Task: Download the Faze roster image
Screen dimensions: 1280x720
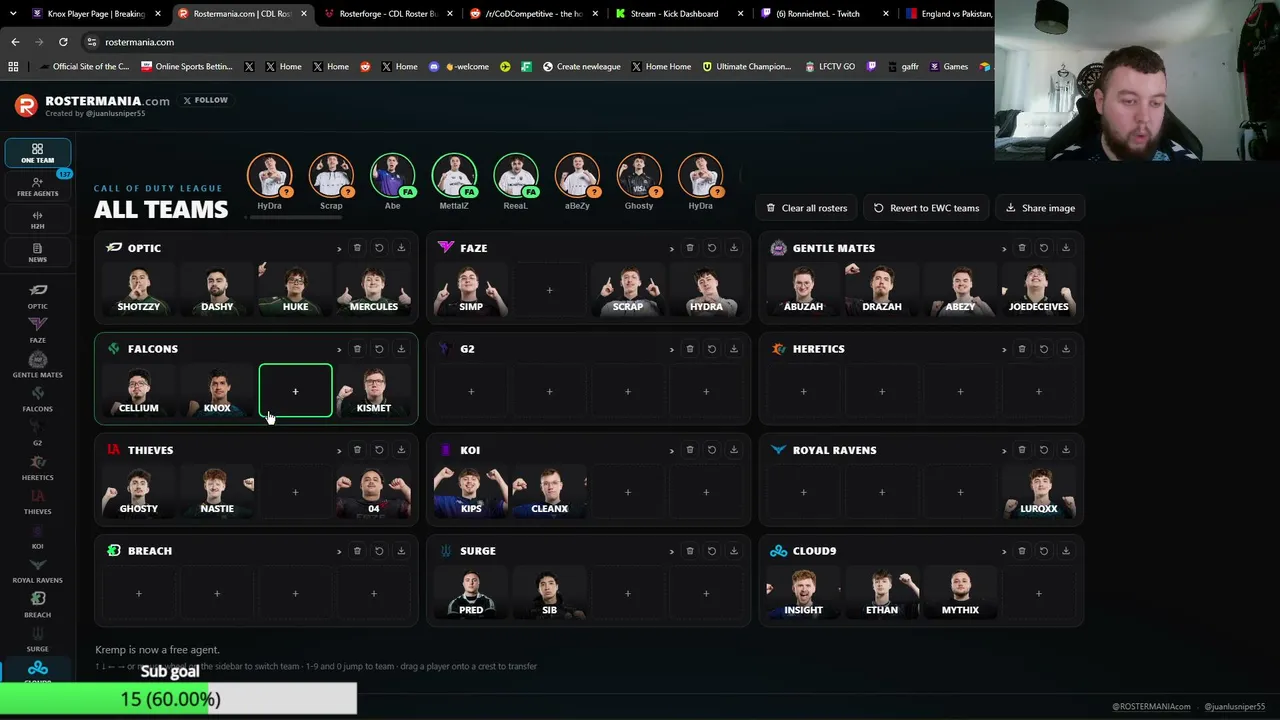Action: click(x=734, y=248)
